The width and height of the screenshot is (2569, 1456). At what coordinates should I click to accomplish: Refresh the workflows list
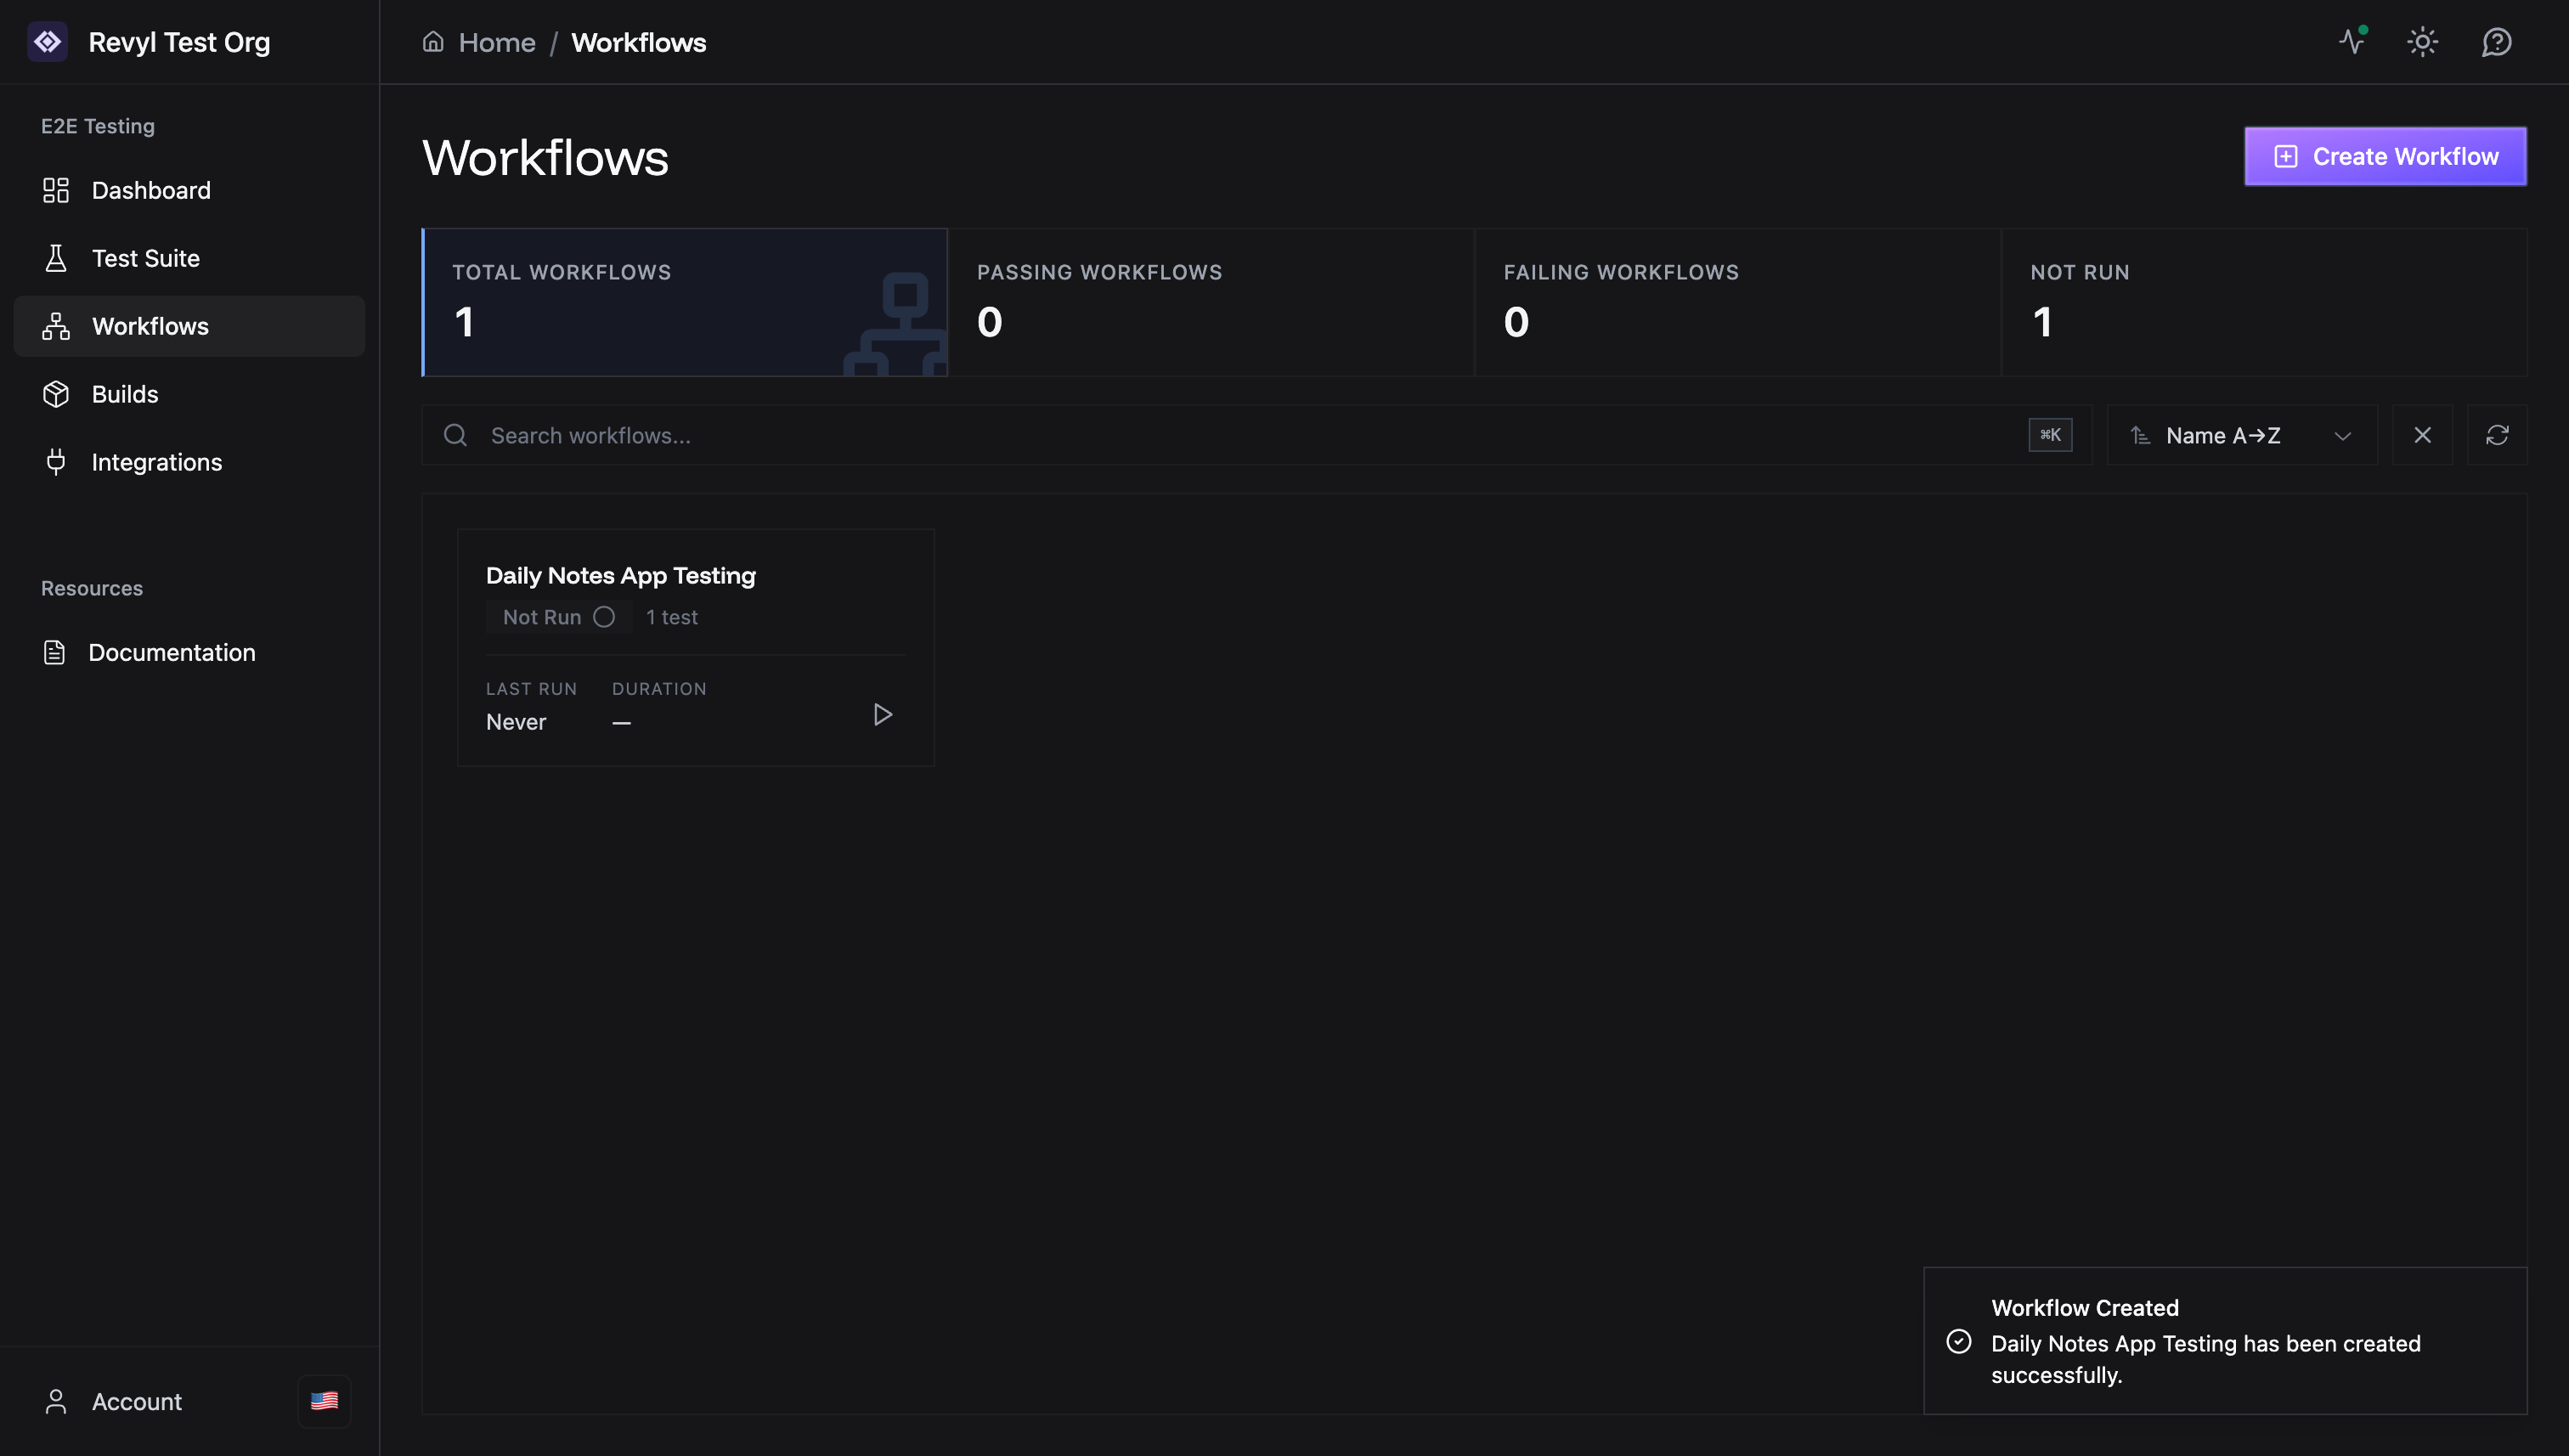(2498, 435)
